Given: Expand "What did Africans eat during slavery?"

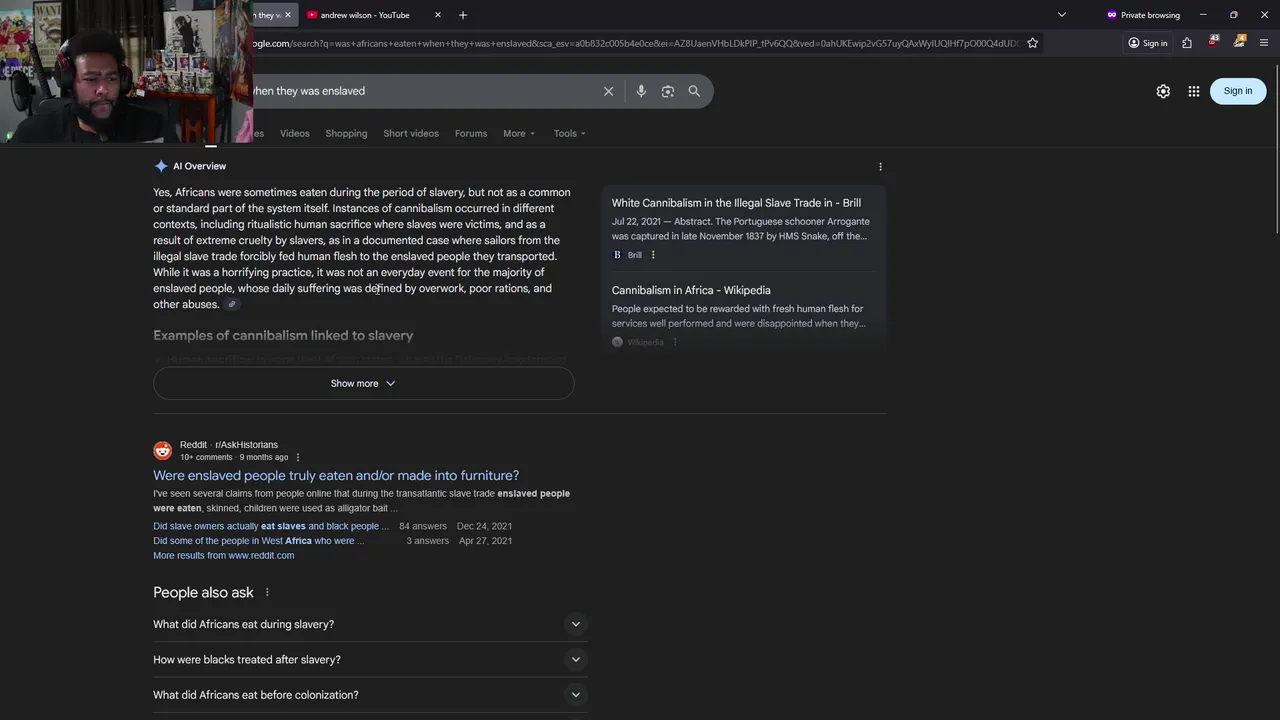Looking at the screenshot, I should click(x=575, y=624).
